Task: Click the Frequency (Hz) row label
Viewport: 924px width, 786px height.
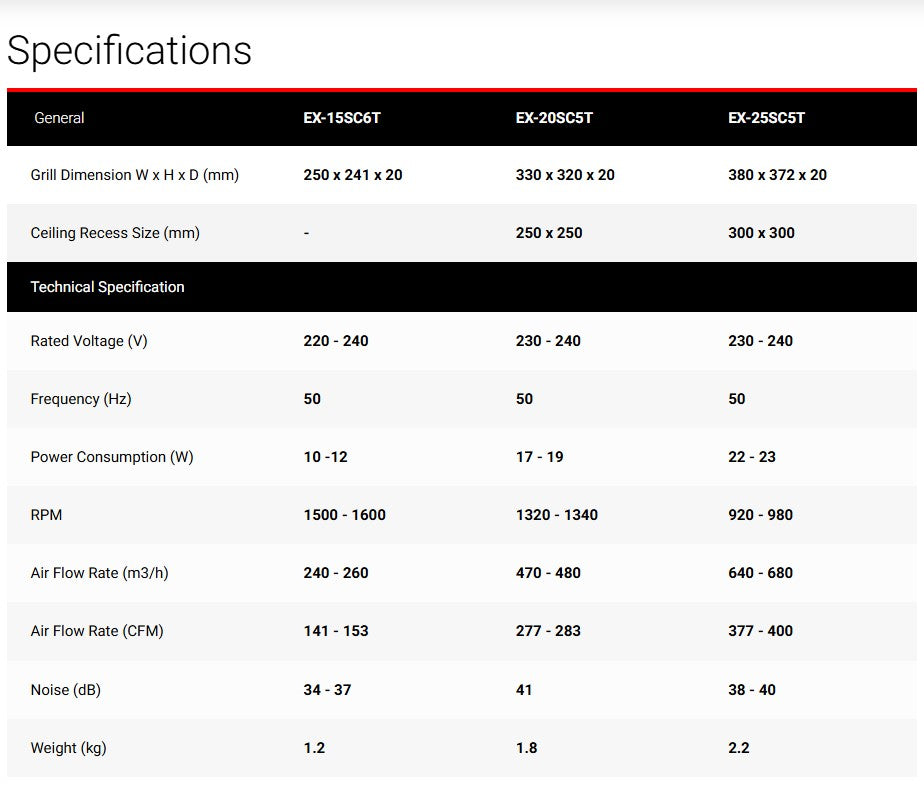Action: [81, 399]
